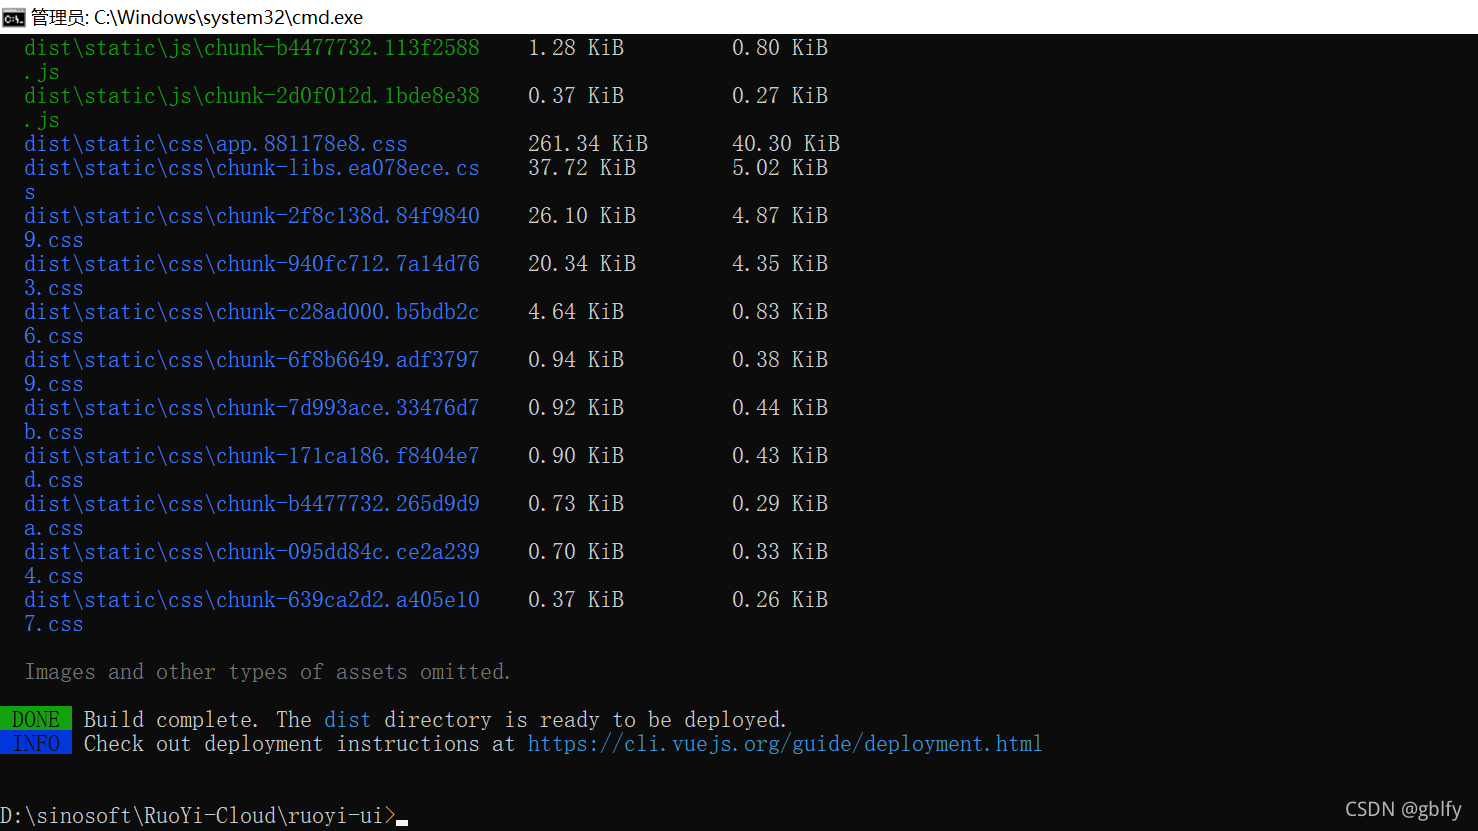Click the 0.26 KiB gzipped value
The image size is (1478, 831).
click(x=780, y=600)
